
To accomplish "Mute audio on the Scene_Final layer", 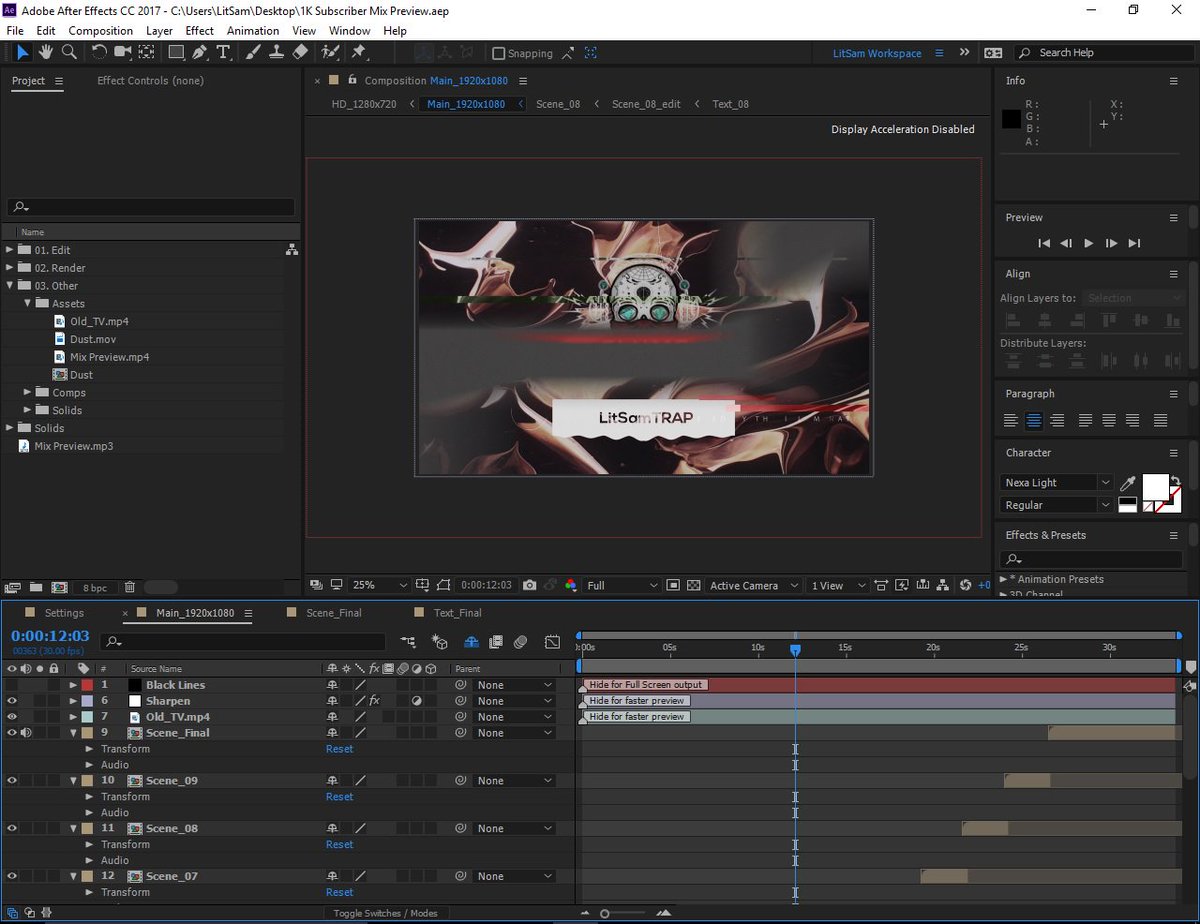I will coord(26,732).
